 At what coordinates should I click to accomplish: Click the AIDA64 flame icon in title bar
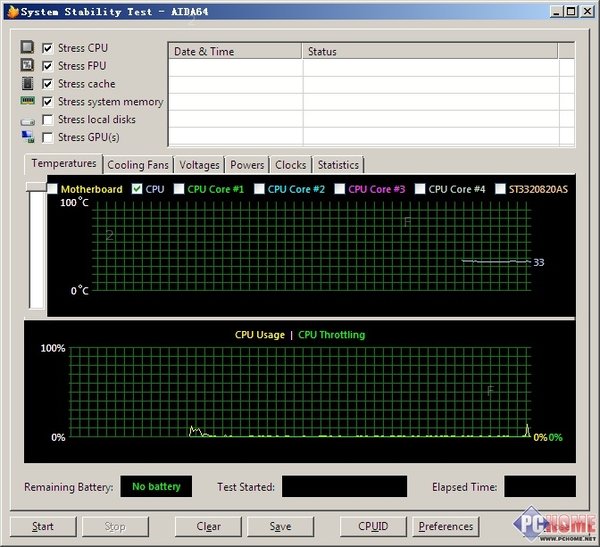tap(13, 11)
